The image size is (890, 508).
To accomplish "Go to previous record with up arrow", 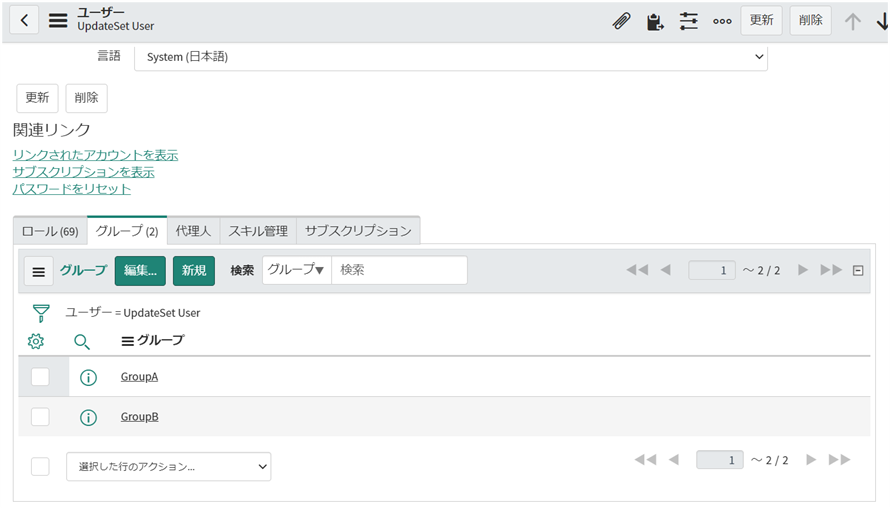I will point(852,22).
